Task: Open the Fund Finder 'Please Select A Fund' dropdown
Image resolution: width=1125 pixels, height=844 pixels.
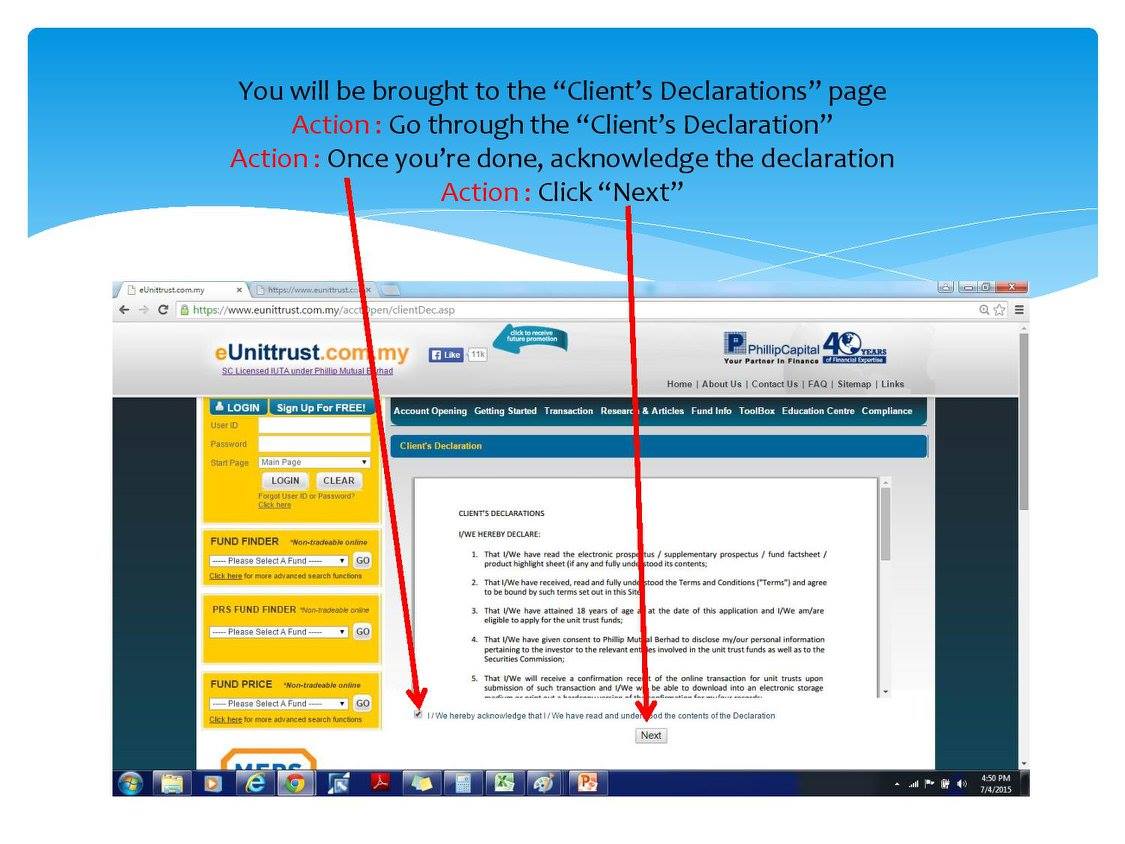Action: click(x=278, y=561)
